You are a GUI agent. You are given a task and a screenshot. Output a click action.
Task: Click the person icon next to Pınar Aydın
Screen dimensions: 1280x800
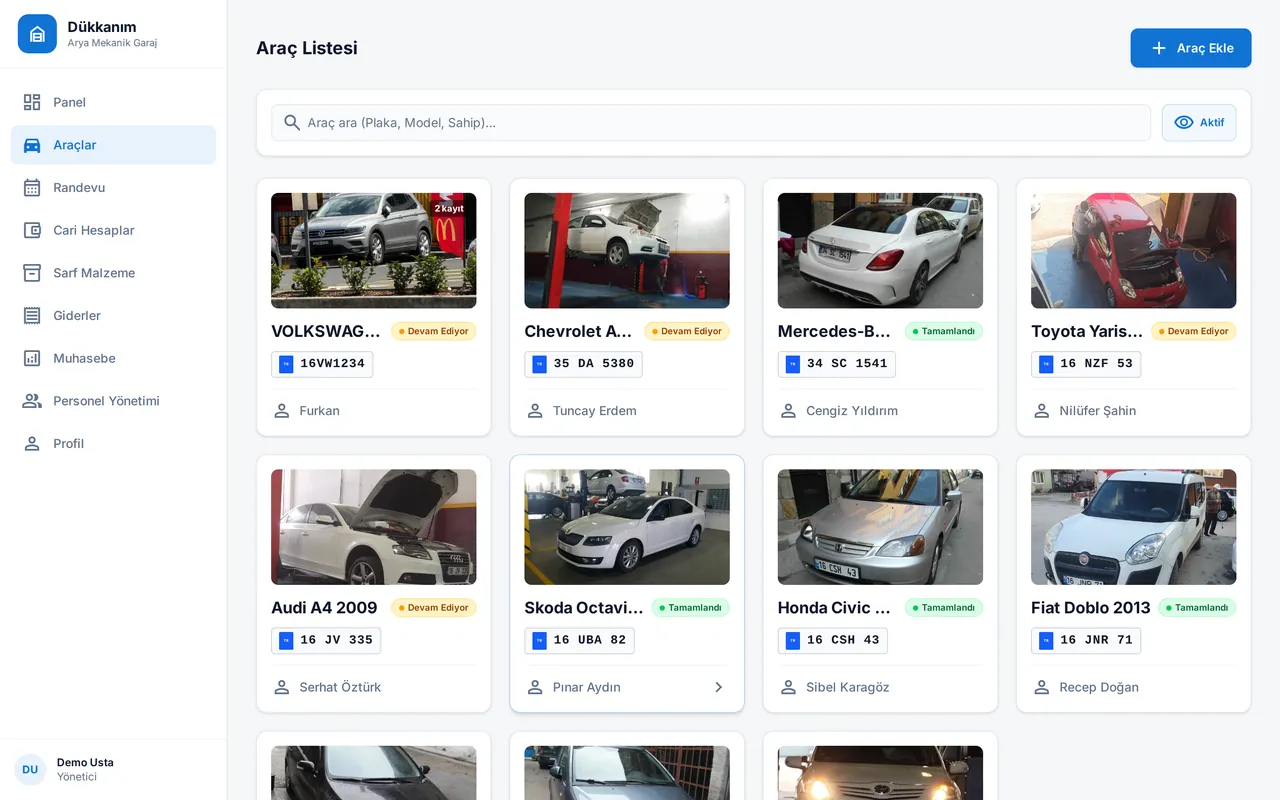535,687
